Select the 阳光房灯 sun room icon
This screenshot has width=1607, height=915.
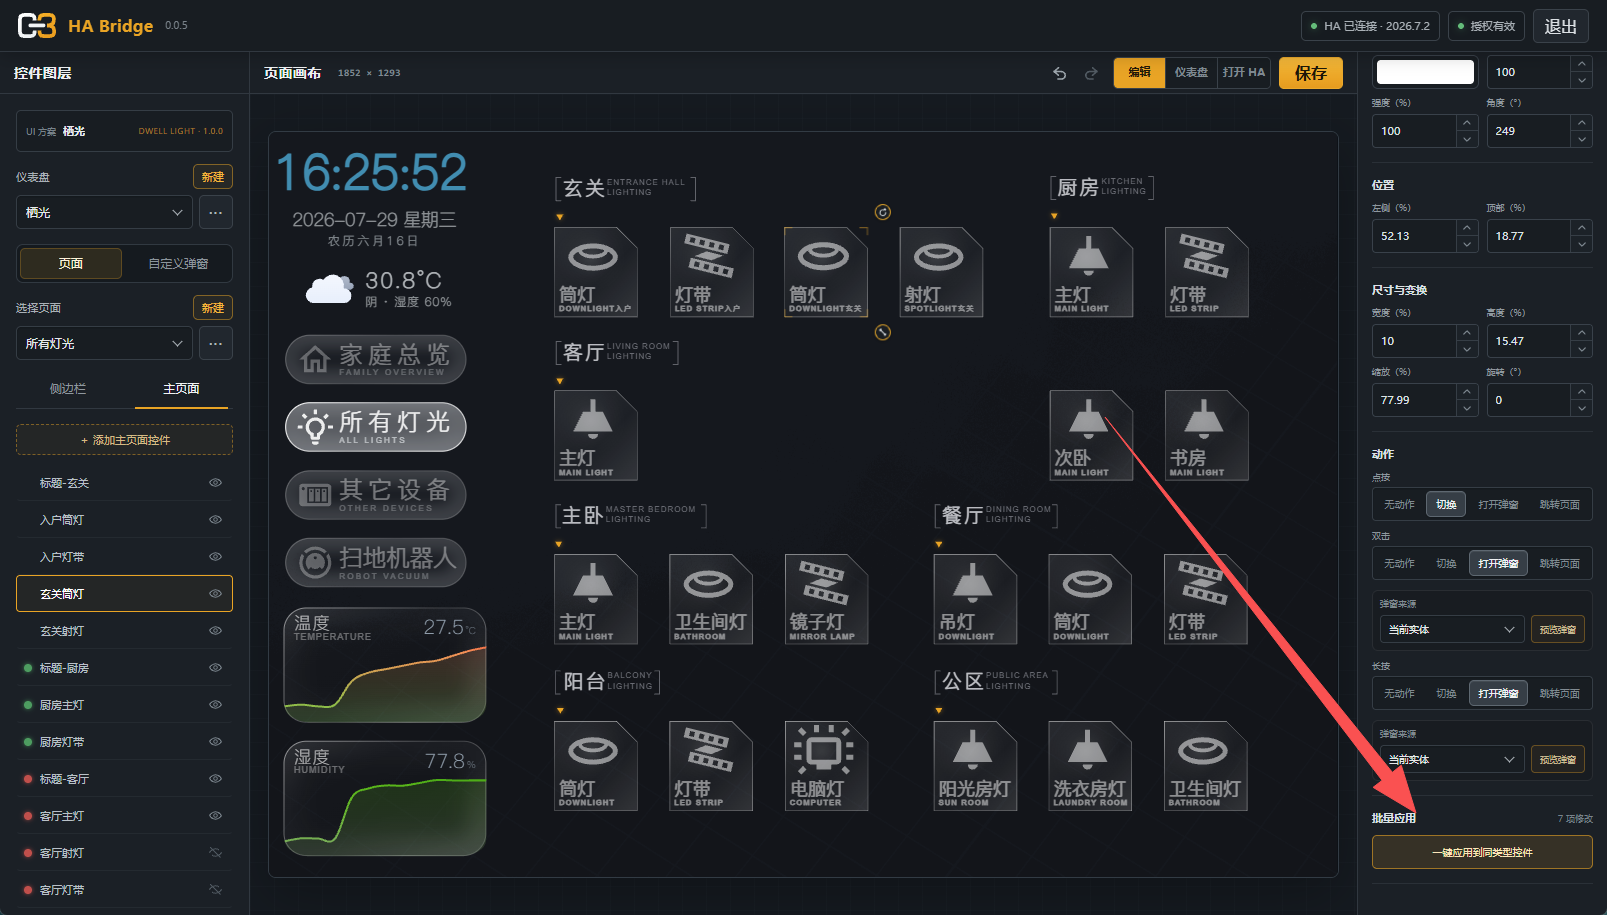pyautogui.click(x=975, y=765)
